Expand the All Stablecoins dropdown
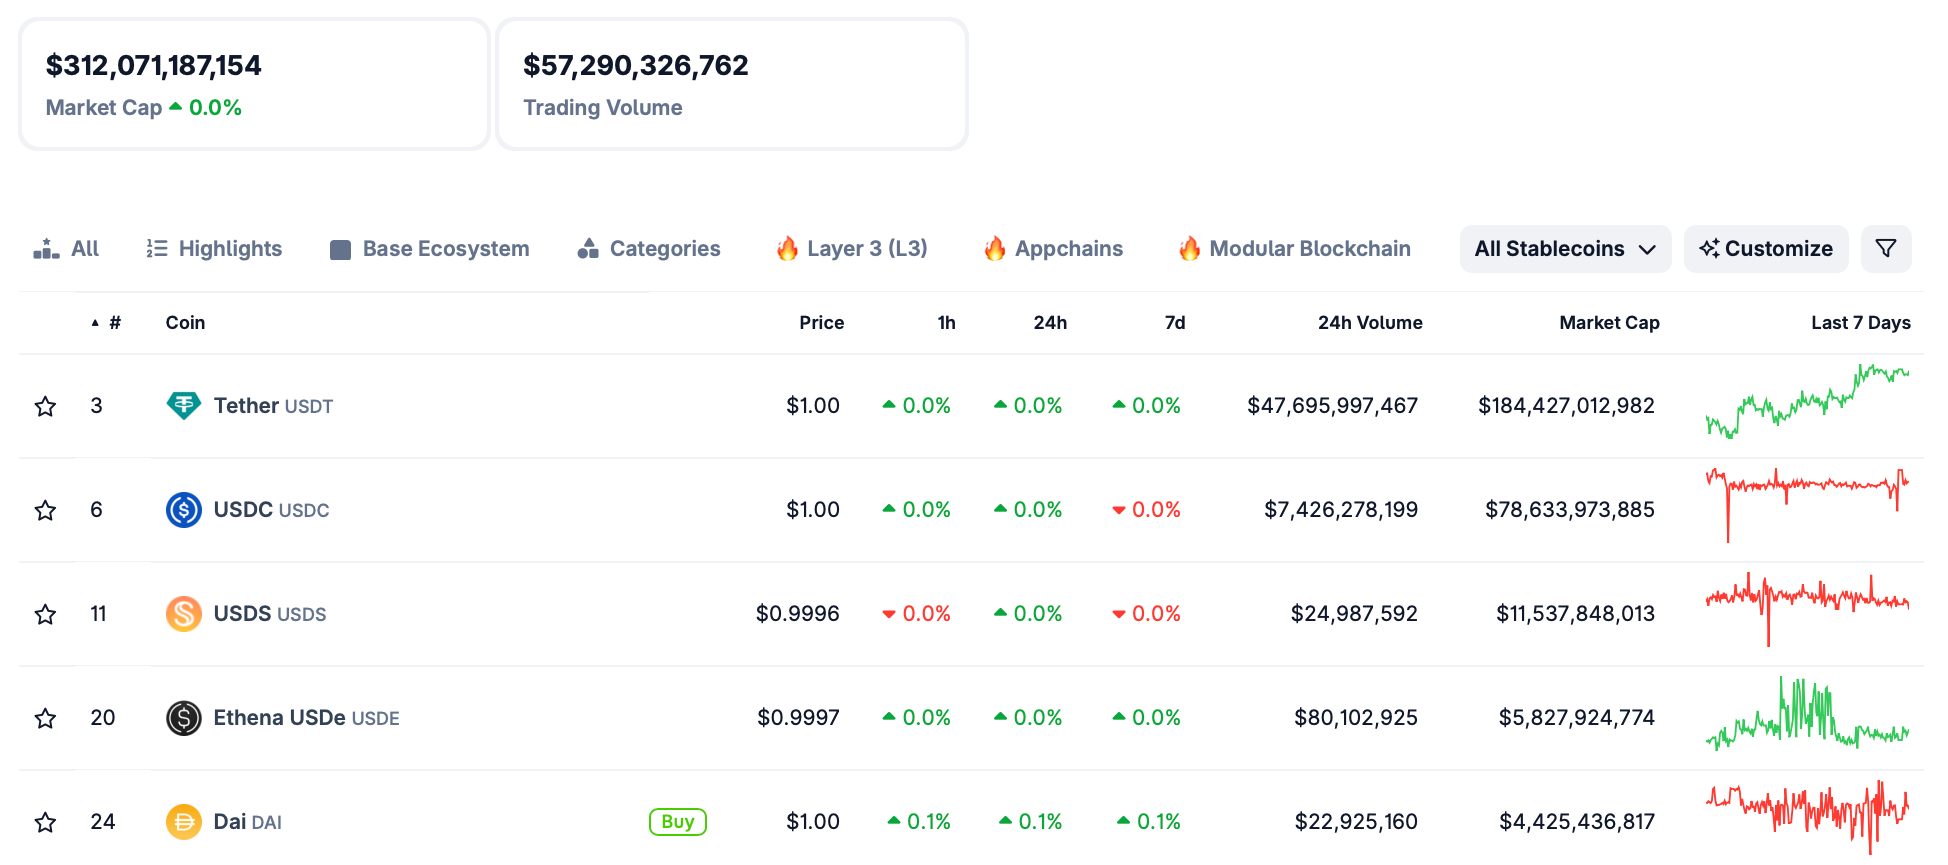 (1564, 249)
